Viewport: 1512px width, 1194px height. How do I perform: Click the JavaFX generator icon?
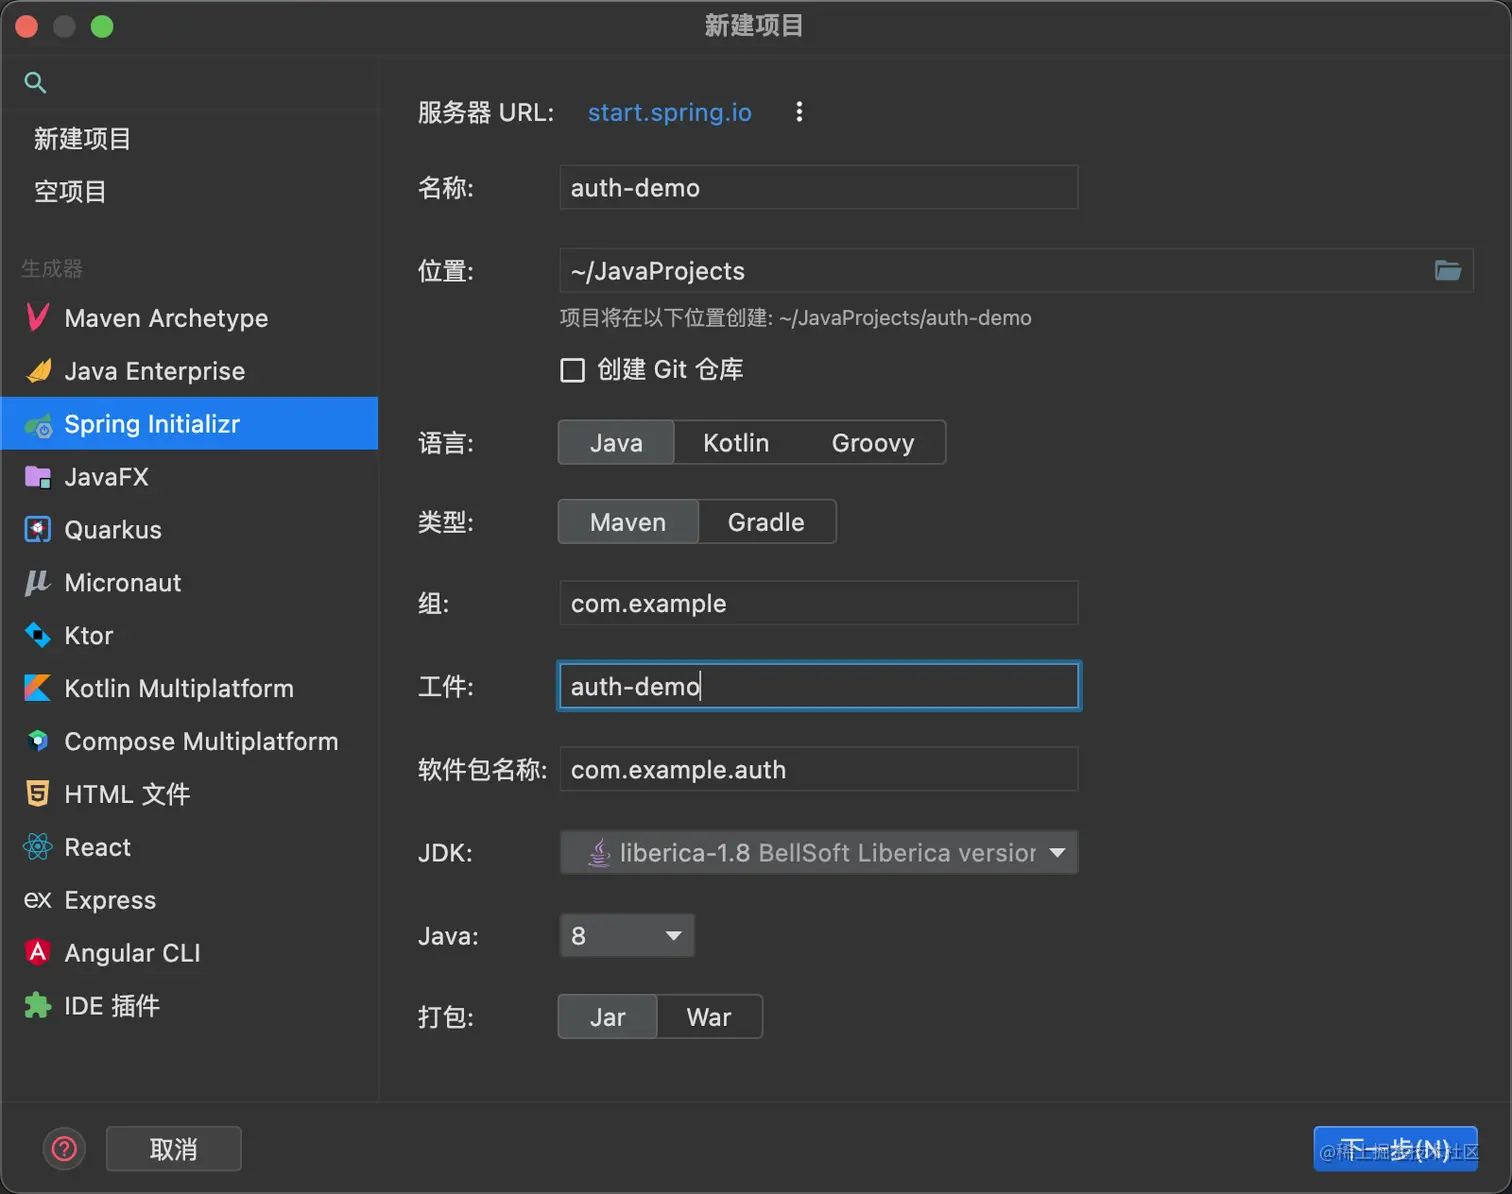38,477
